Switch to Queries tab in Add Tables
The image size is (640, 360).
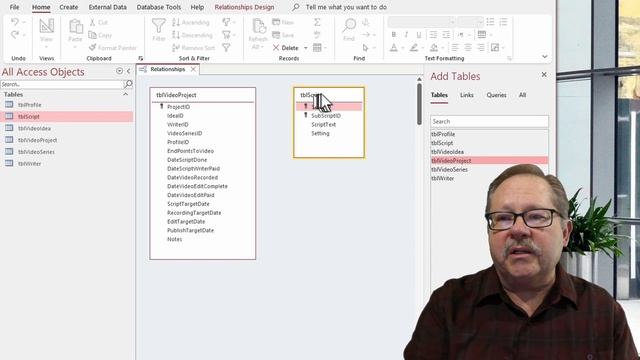[496, 95]
